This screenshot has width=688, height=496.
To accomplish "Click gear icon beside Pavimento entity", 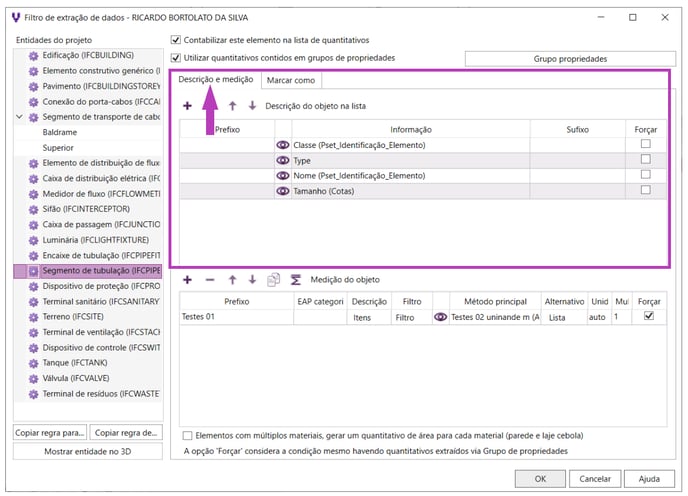I will 33,86.
